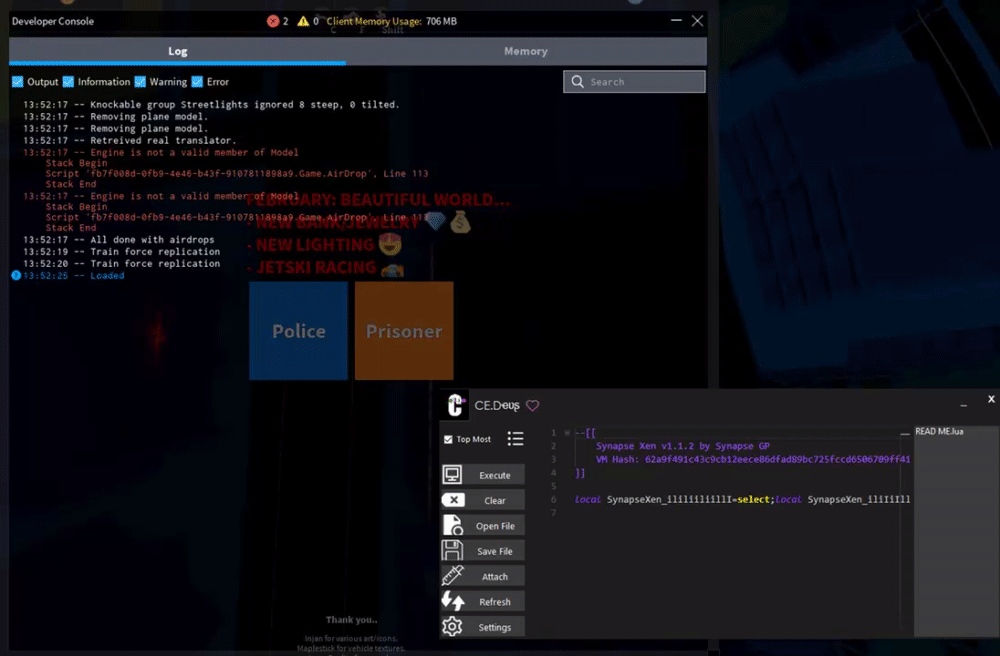The height and width of the screenshot is (656, 1000).
Task: Click the local SynapseXen code line
Action: [742, 500]
